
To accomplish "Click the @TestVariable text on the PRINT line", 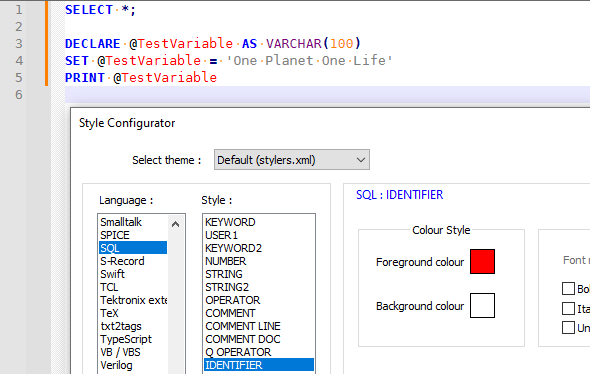I will 165,78.
